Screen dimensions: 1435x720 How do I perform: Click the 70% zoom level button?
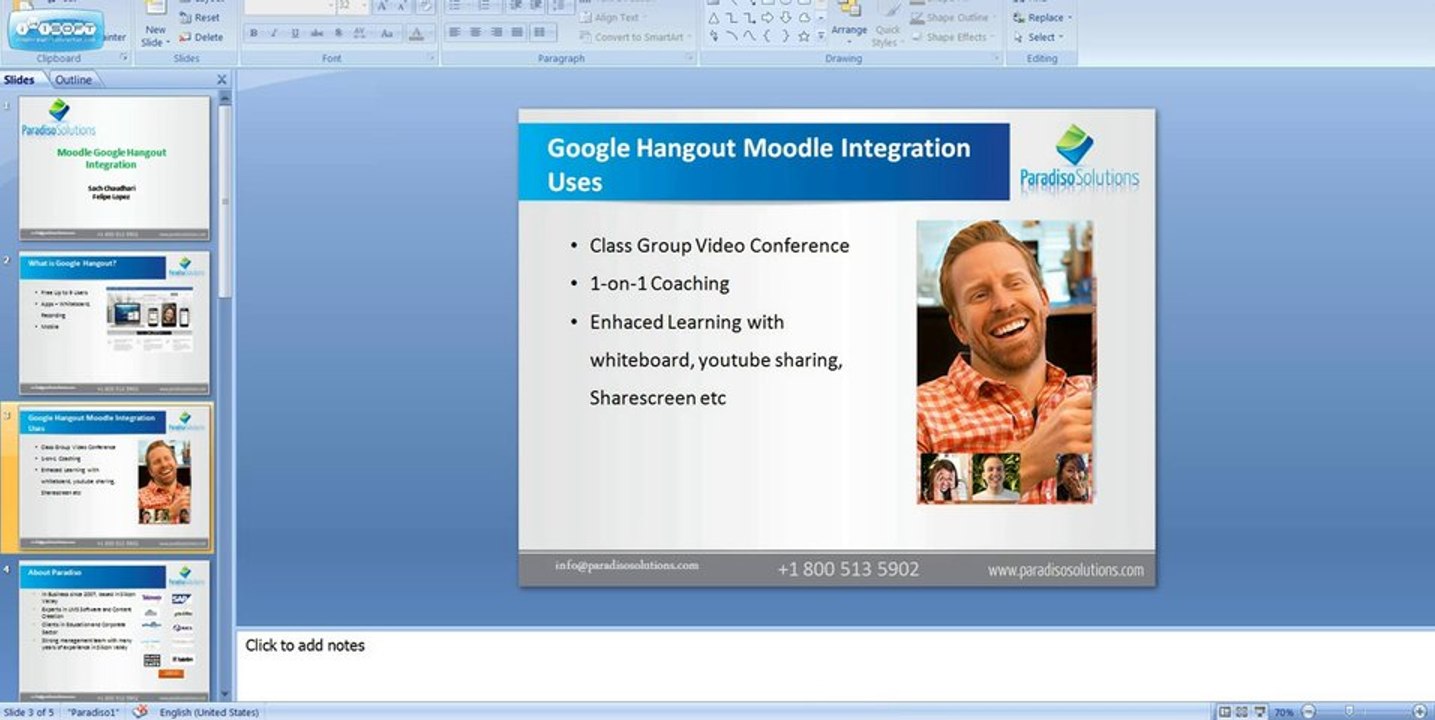tap(1284, 713)
